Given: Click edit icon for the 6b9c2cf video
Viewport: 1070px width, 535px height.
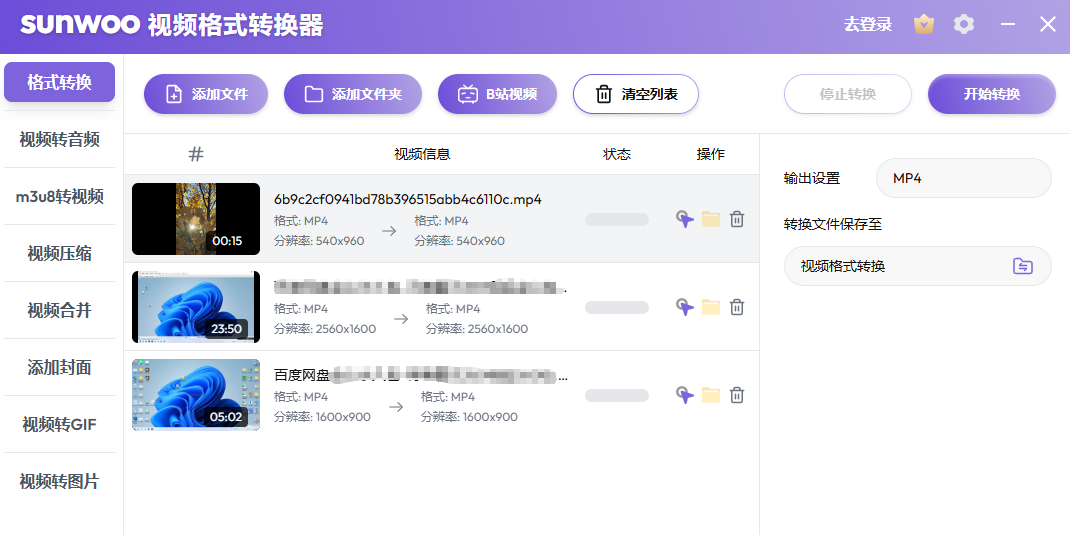Looking at the screenshot, I should click(684, 219).
